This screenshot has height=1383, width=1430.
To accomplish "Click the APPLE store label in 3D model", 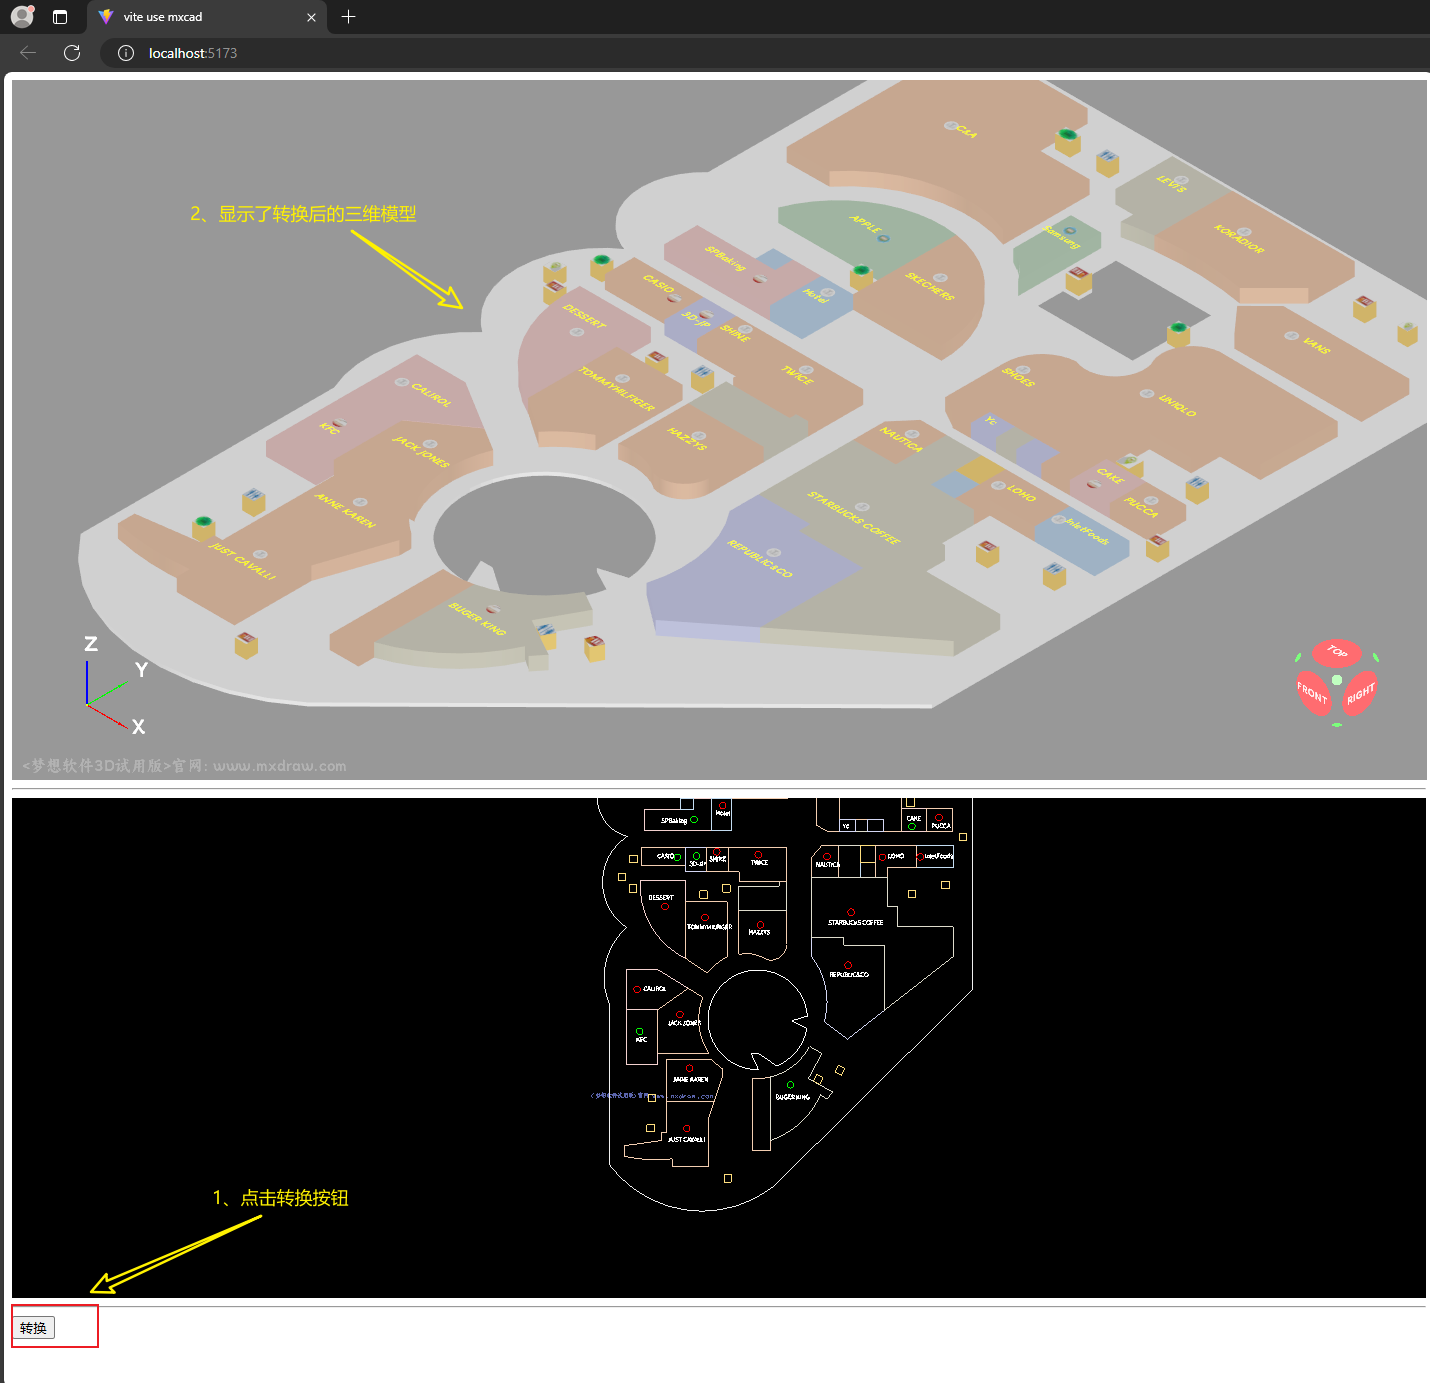I will 865,224.
